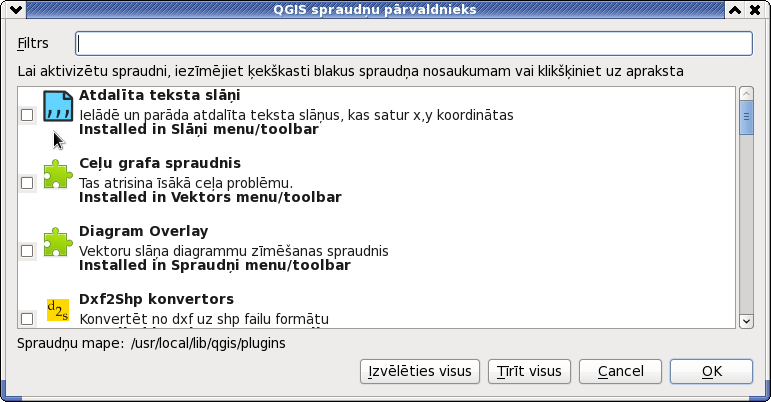
Task: Select the Diagram Overlay title text
Action: point(144,231)
